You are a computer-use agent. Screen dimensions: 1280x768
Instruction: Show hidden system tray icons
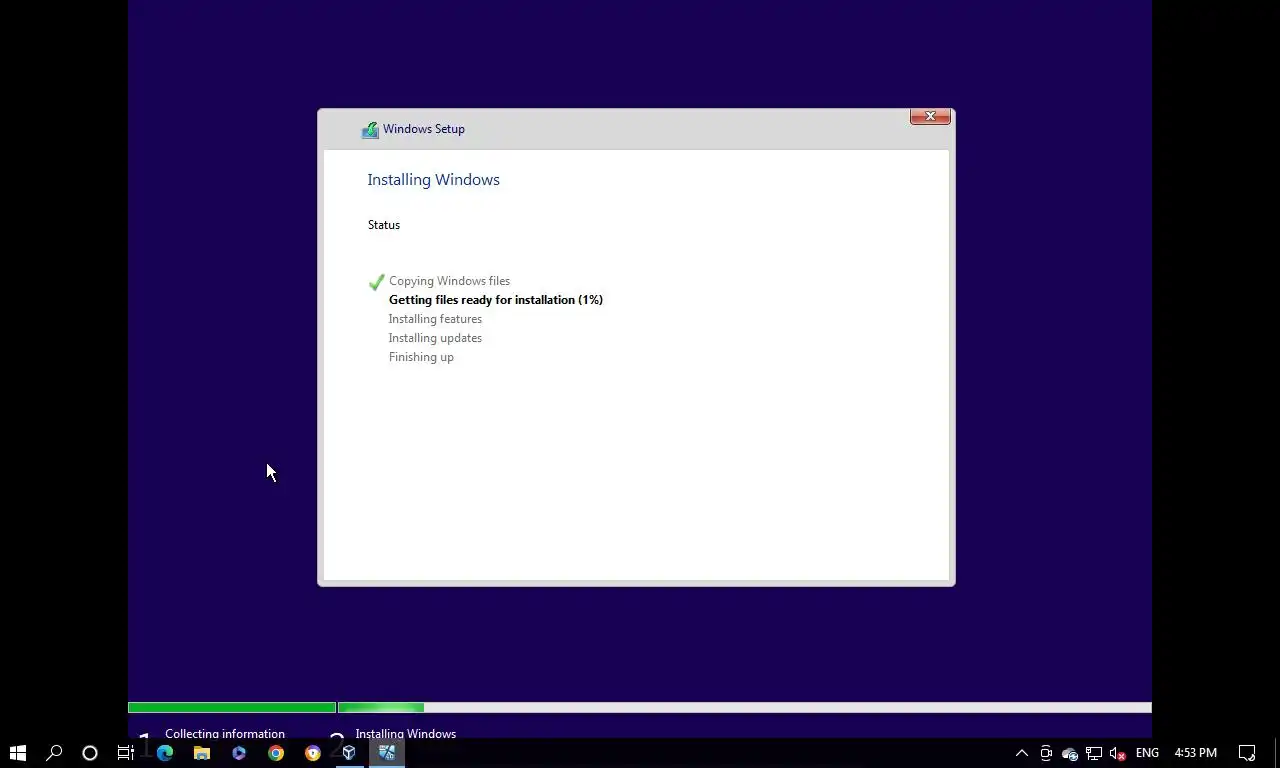1021,753
